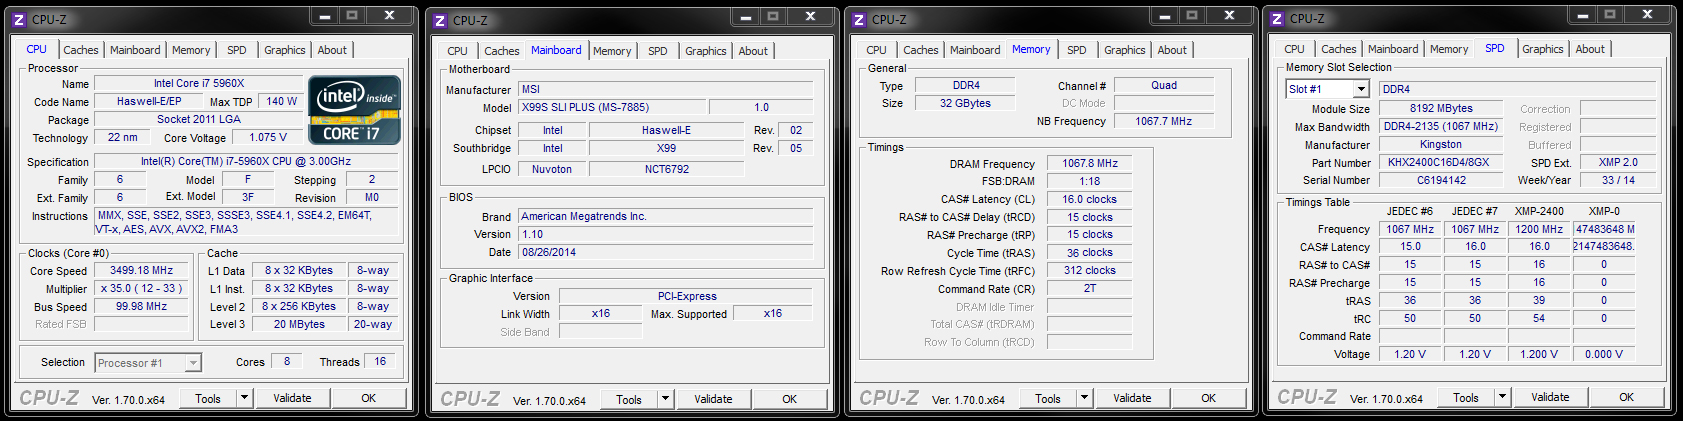This screenshot has height=421, width=1683.
Task: Click CPU-Z app icon in Mainboard window title bar
Action: [x=440, y=20]
